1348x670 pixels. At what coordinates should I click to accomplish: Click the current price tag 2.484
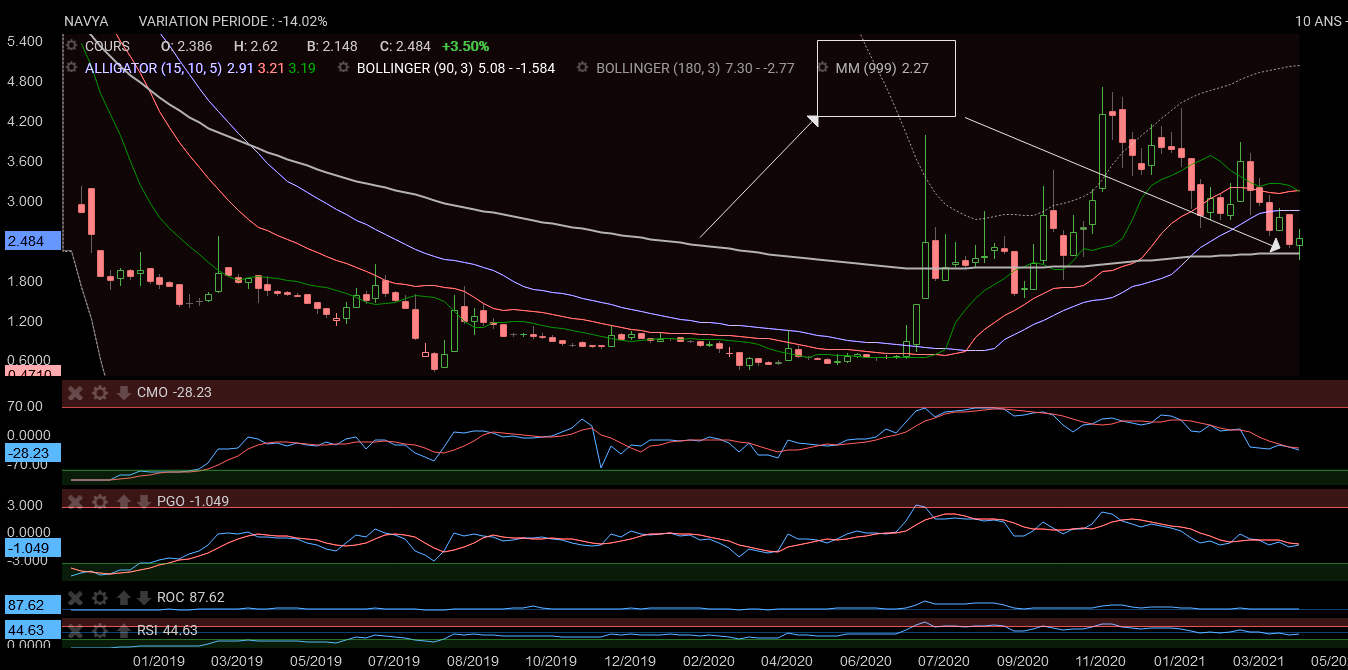31,241
